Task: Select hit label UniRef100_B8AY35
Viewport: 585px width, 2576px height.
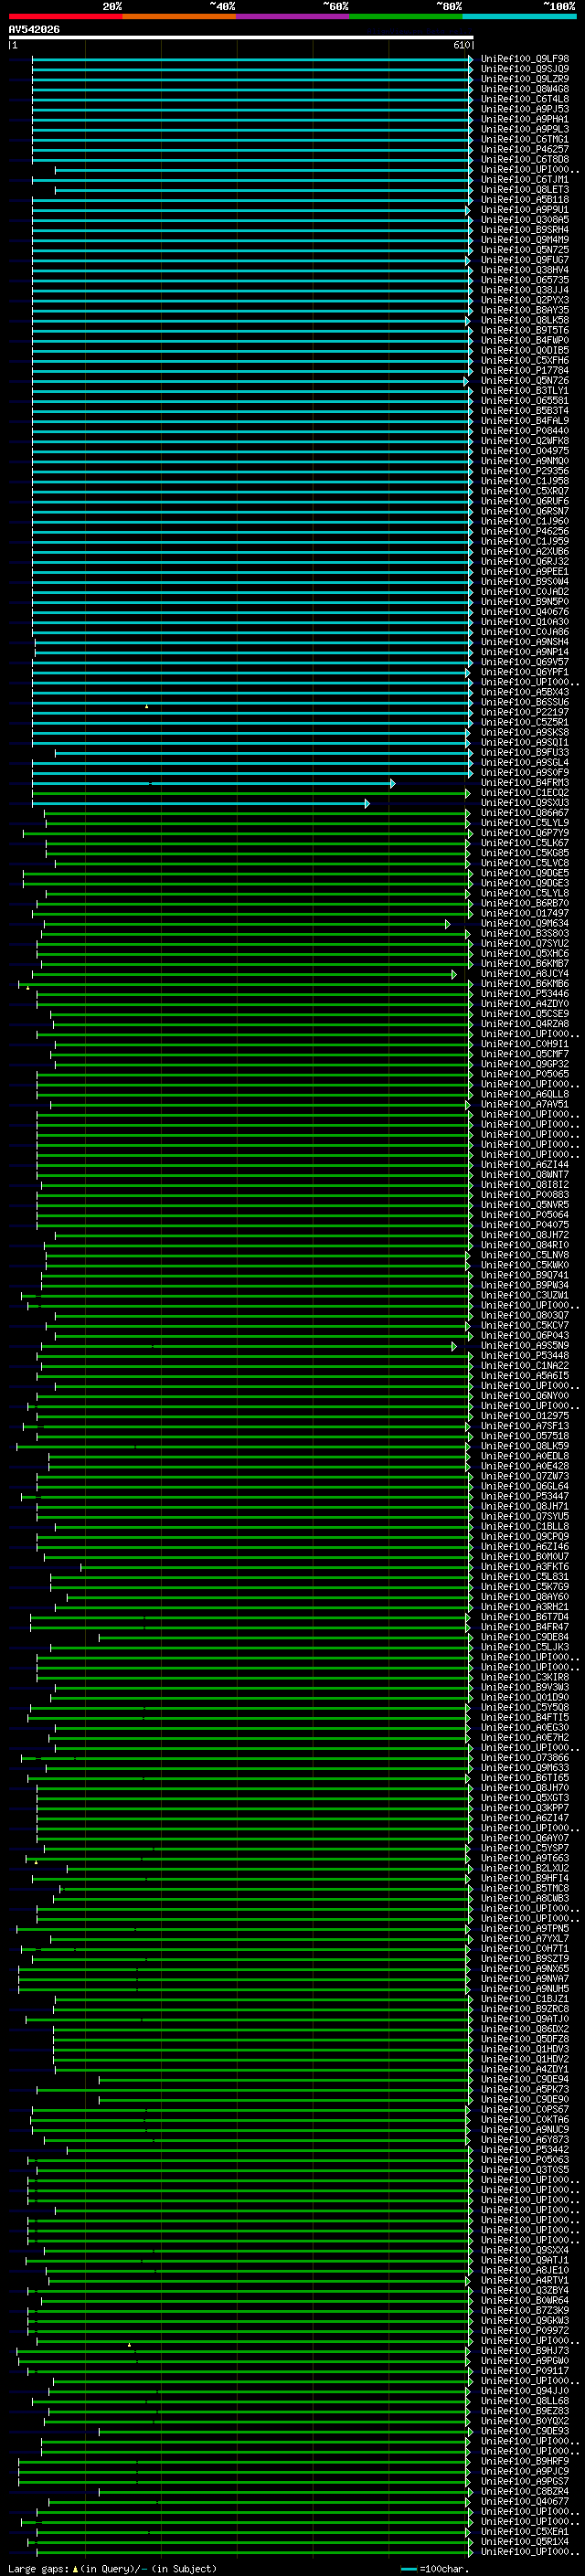Action: 525,310
